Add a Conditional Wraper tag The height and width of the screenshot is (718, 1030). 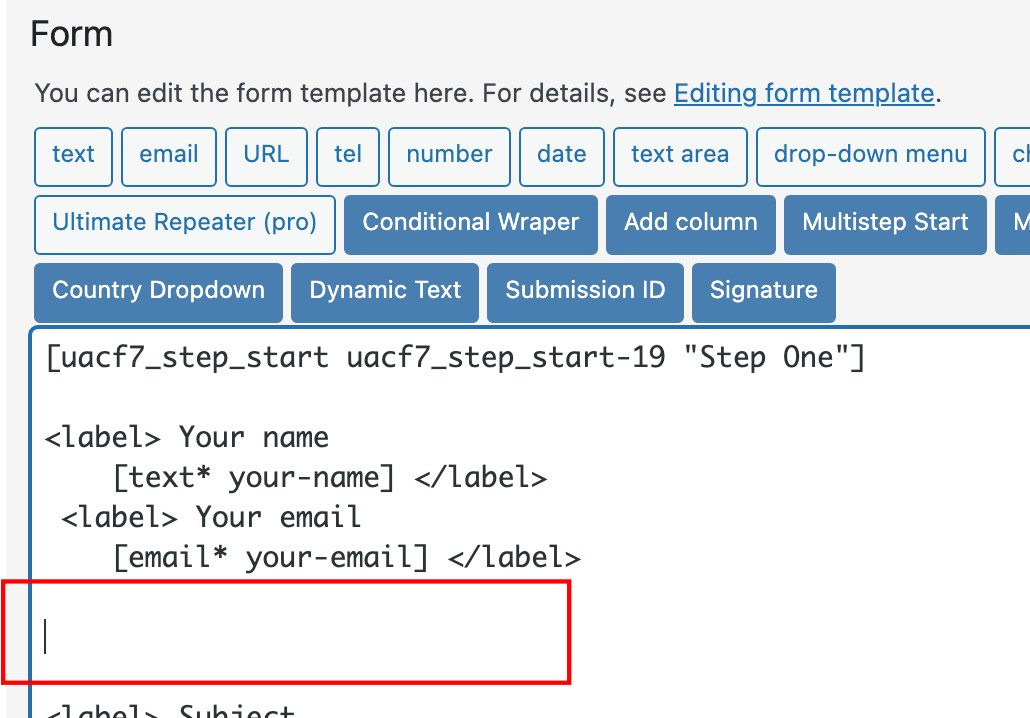(x=471, y=225)
